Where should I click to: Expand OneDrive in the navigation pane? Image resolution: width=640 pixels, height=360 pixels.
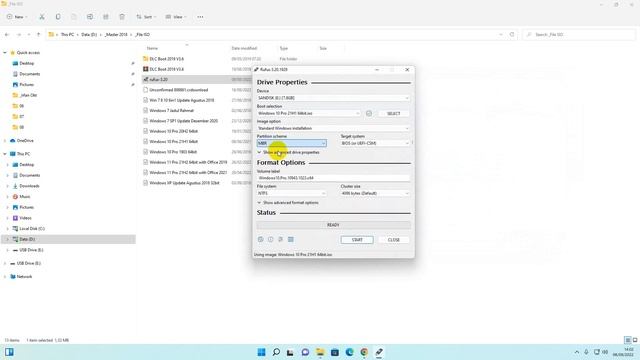coord(5,141)
